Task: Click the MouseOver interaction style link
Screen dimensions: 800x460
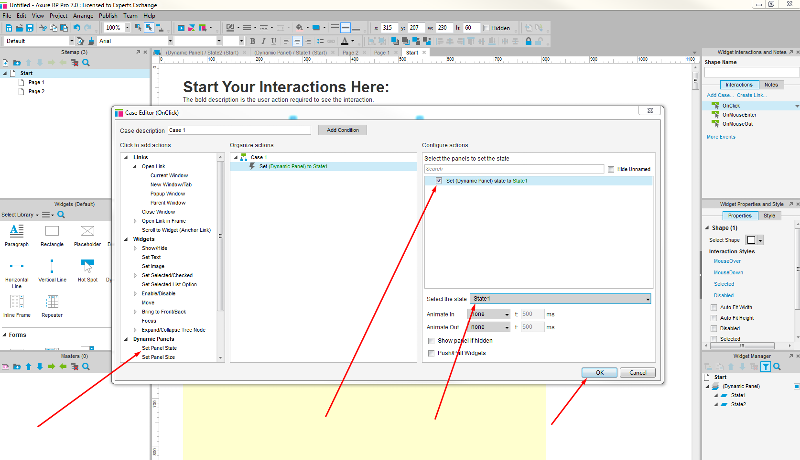Action: tap(727, 261)
